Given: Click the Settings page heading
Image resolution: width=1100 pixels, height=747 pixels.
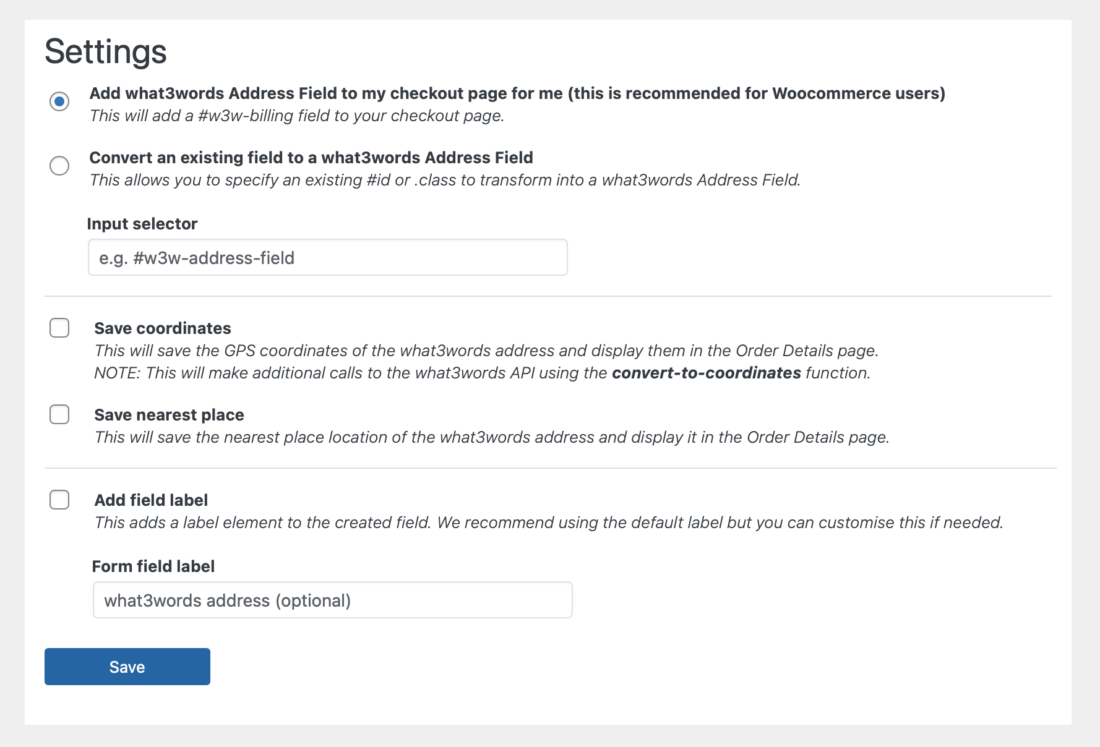Looking at the screenshot, I should coord(106,51).
